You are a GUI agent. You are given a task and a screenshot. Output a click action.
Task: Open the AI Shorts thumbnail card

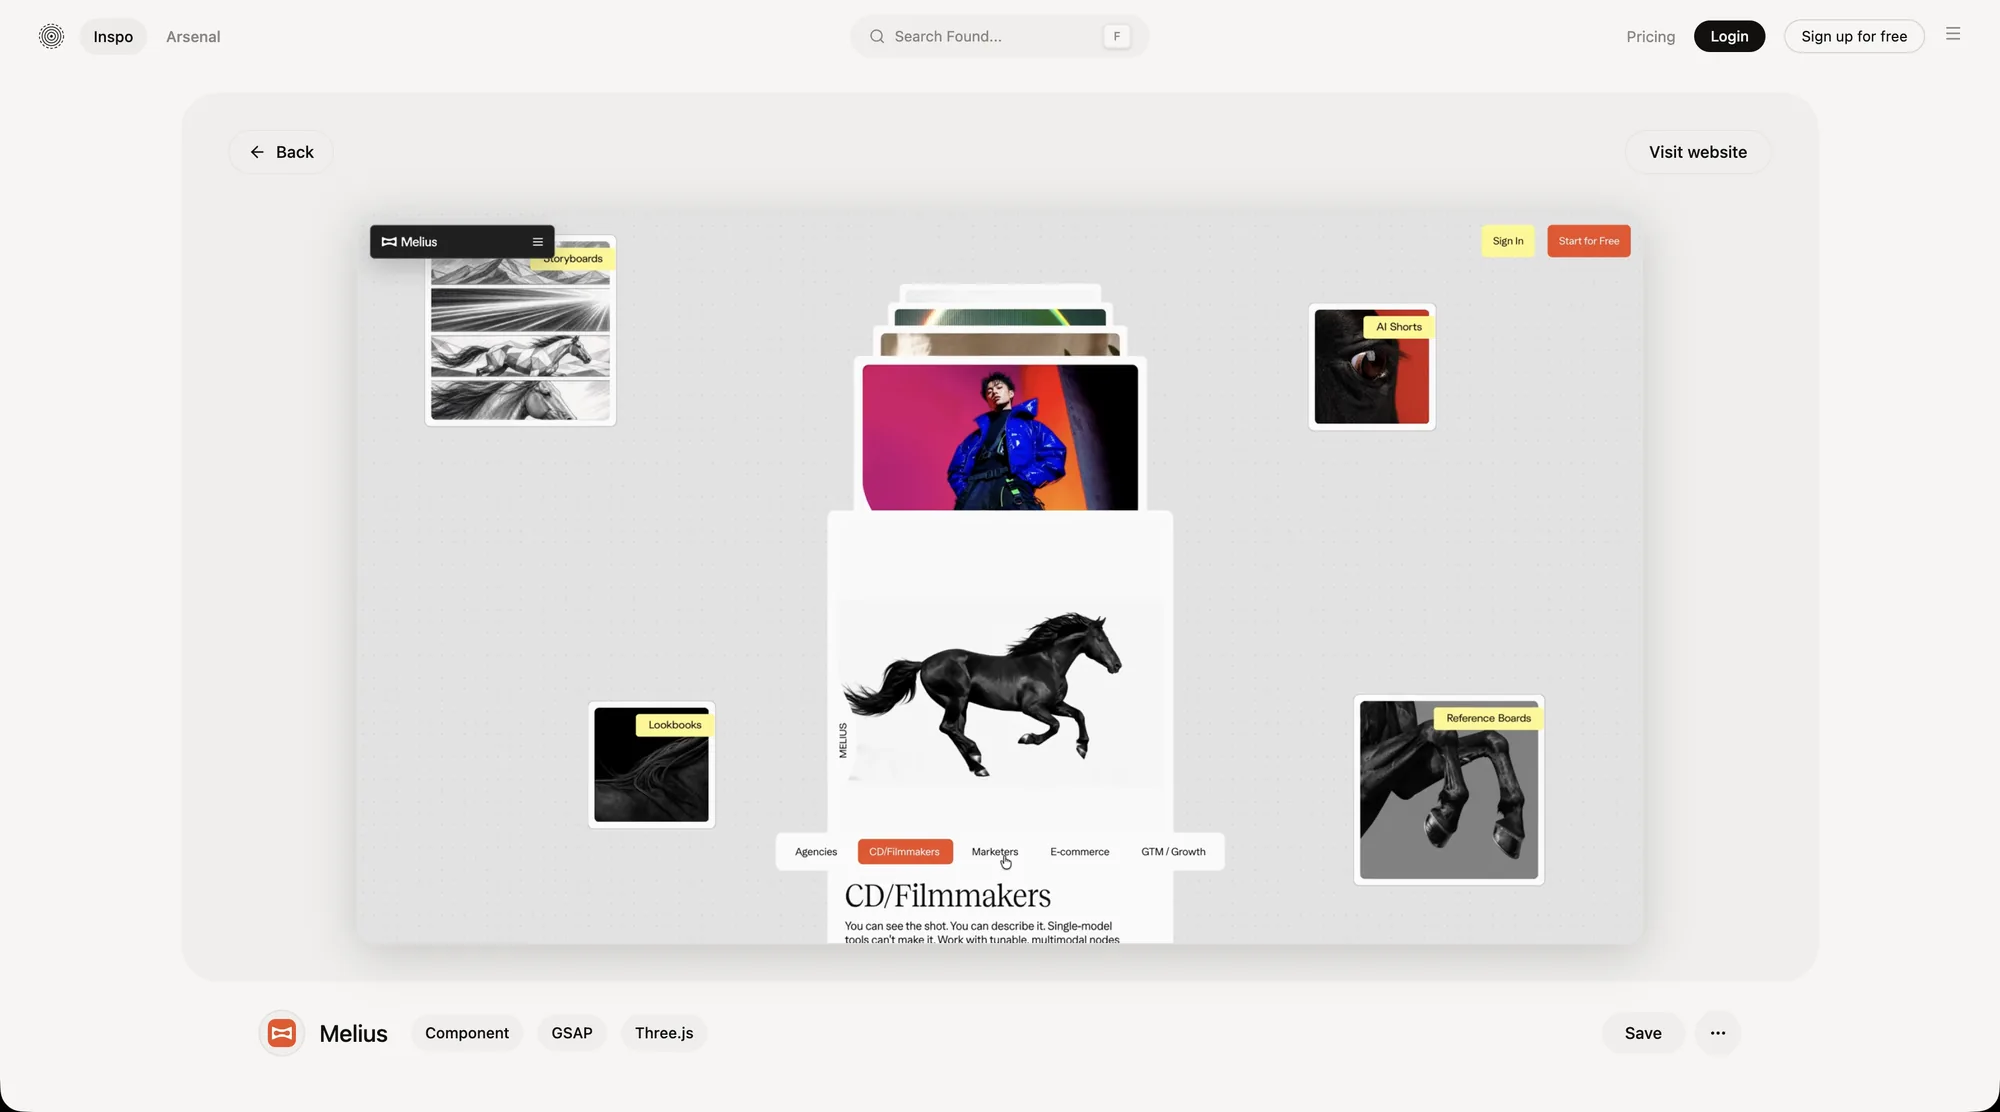tap(1371, 367)
